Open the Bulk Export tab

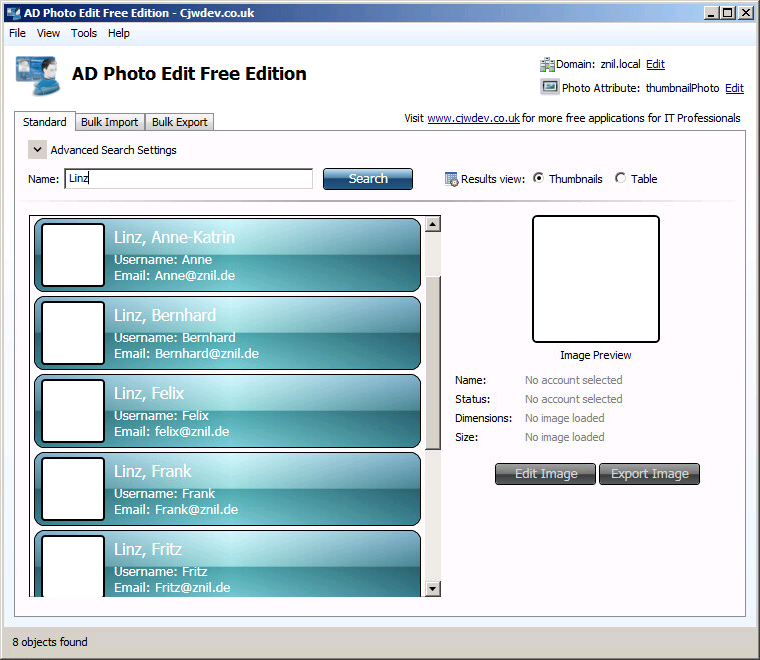pos(179,122)
